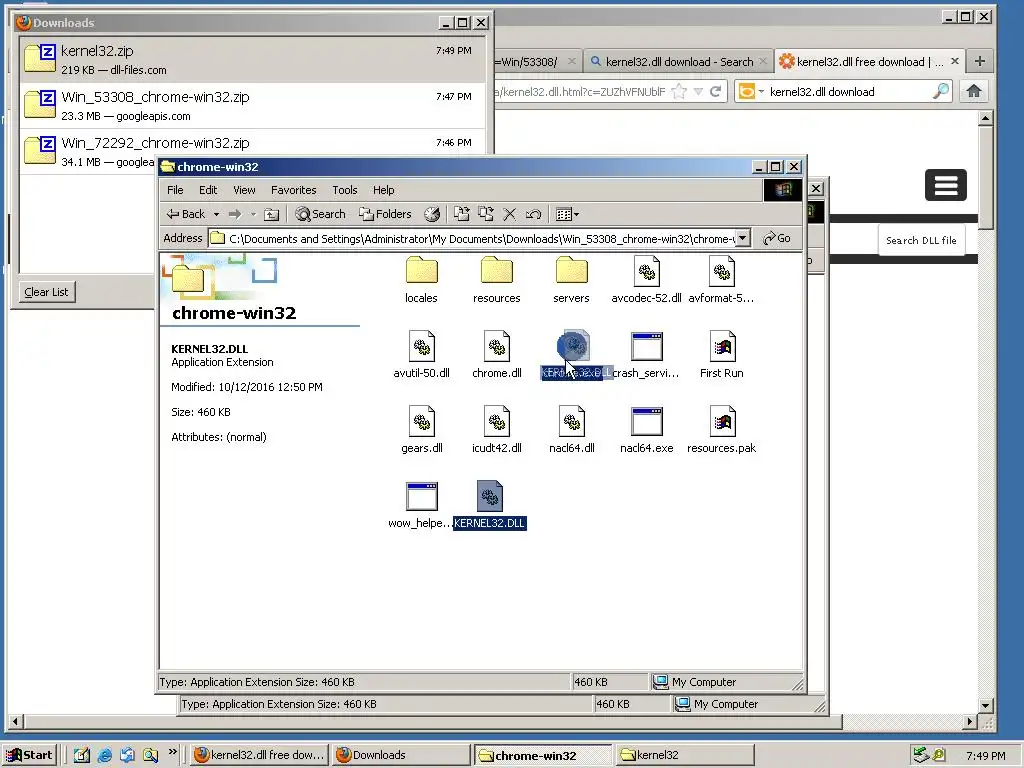Select the highlighted KERNEL32.DLL file icon
Screen dimensions: 1024x768
point(490,496)
